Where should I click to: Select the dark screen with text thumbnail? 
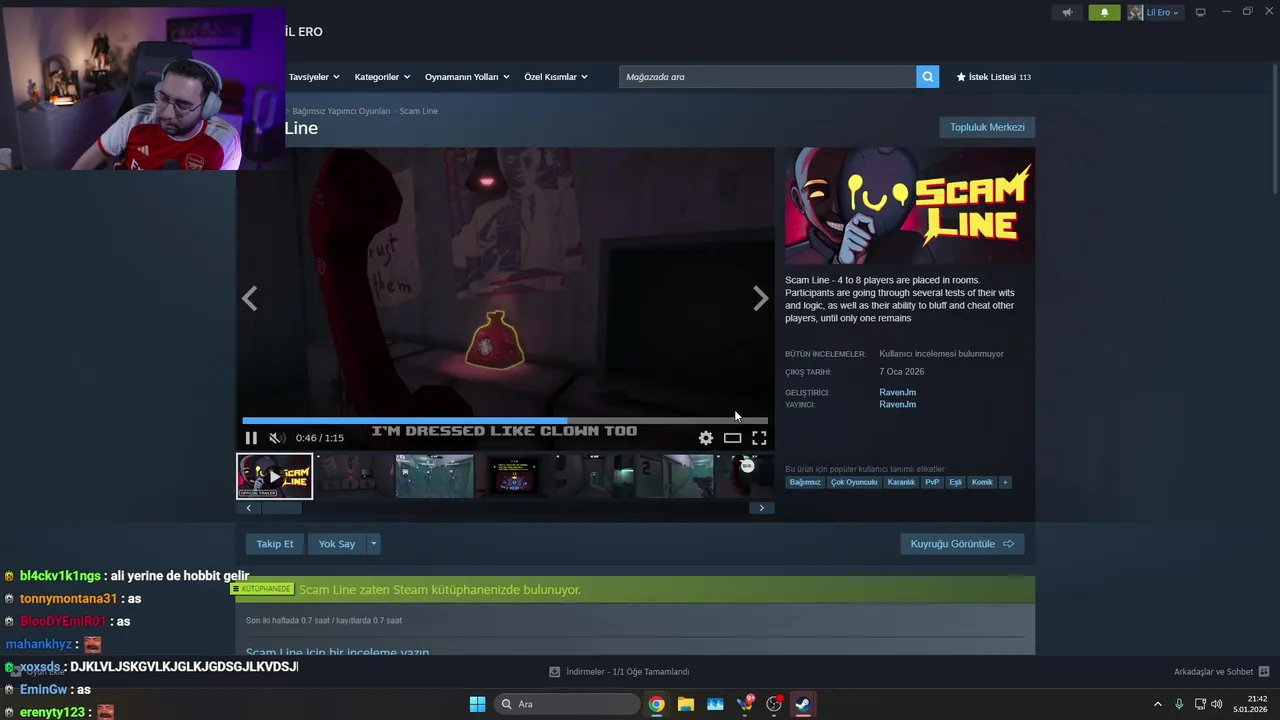pos(513,476)
